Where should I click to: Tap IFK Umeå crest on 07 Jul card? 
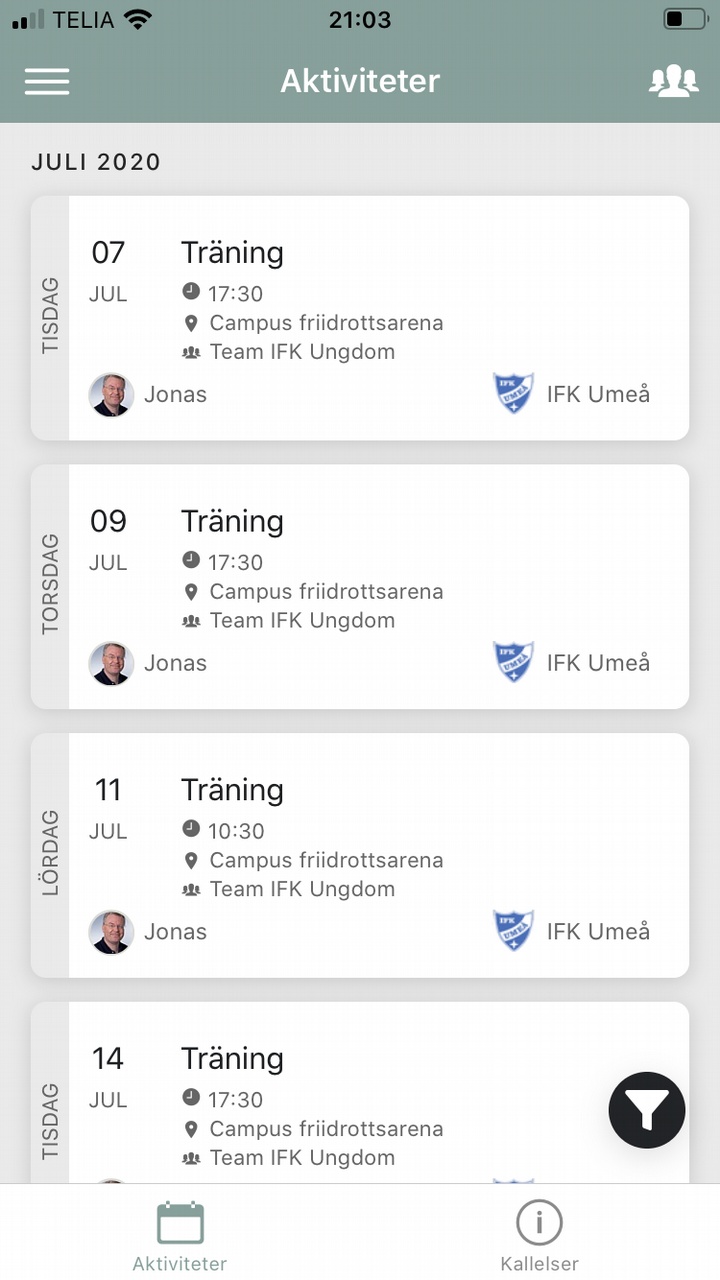click(x=514, y=394)
